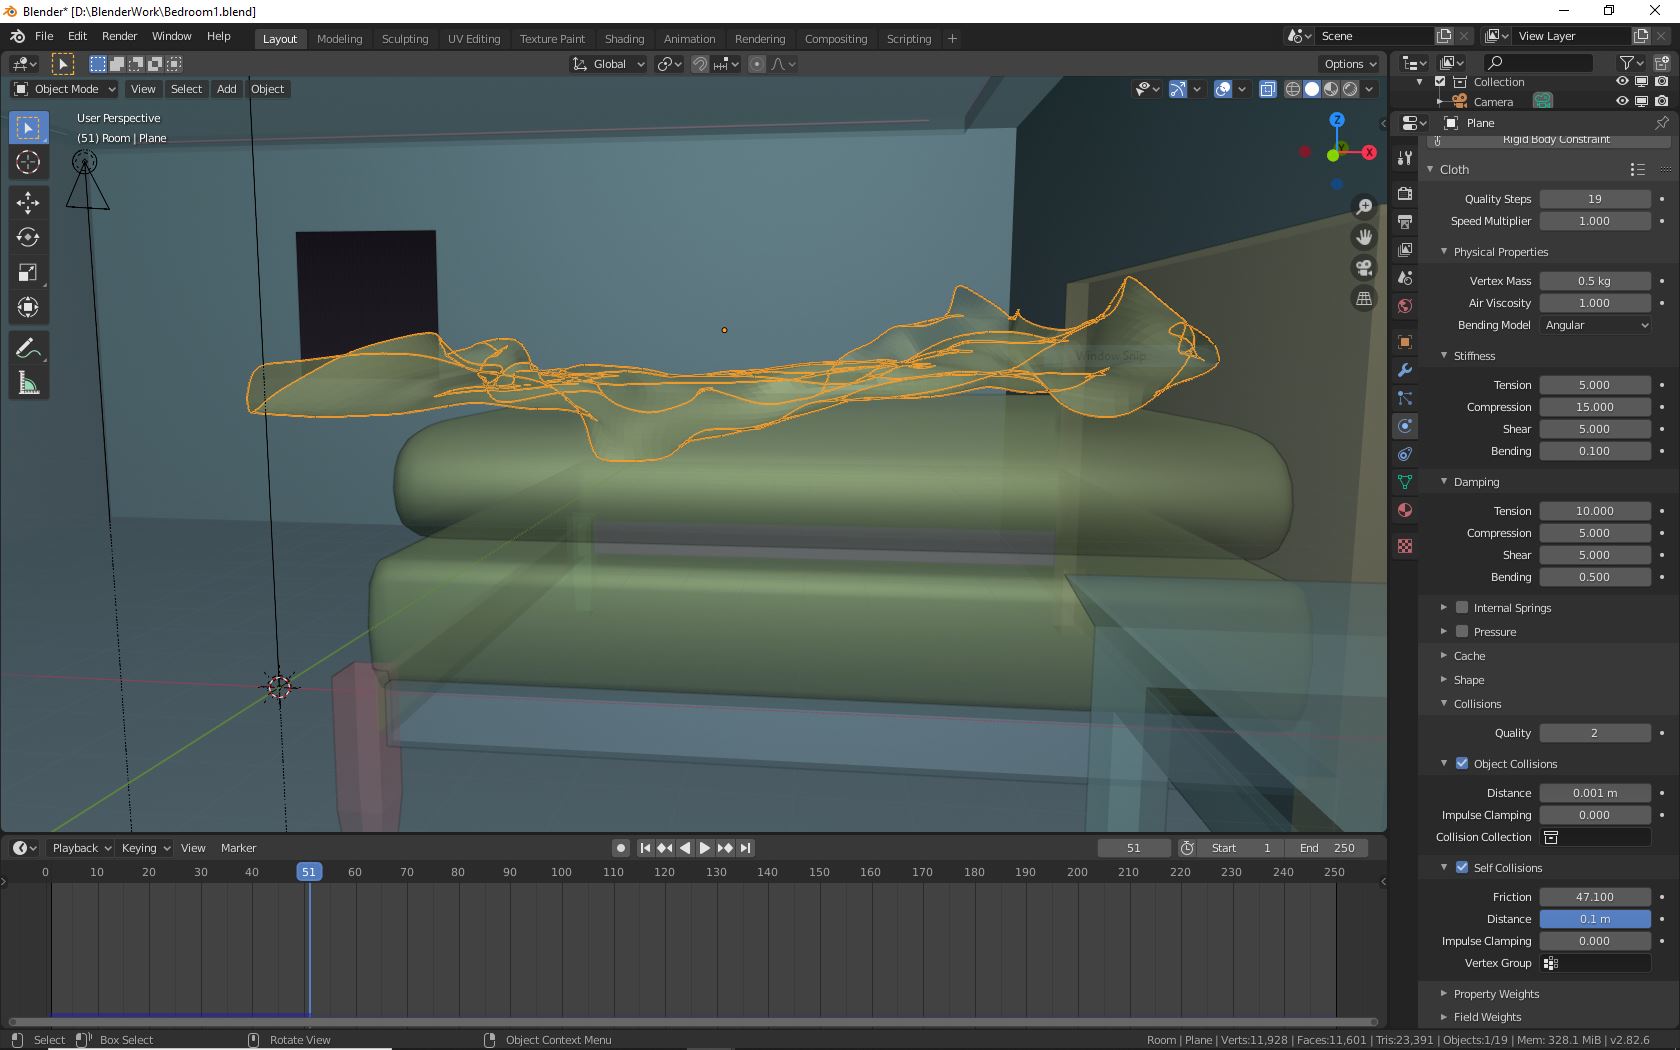Toggle auto keying record button
1680x1050 pixels.
(621, 848)
